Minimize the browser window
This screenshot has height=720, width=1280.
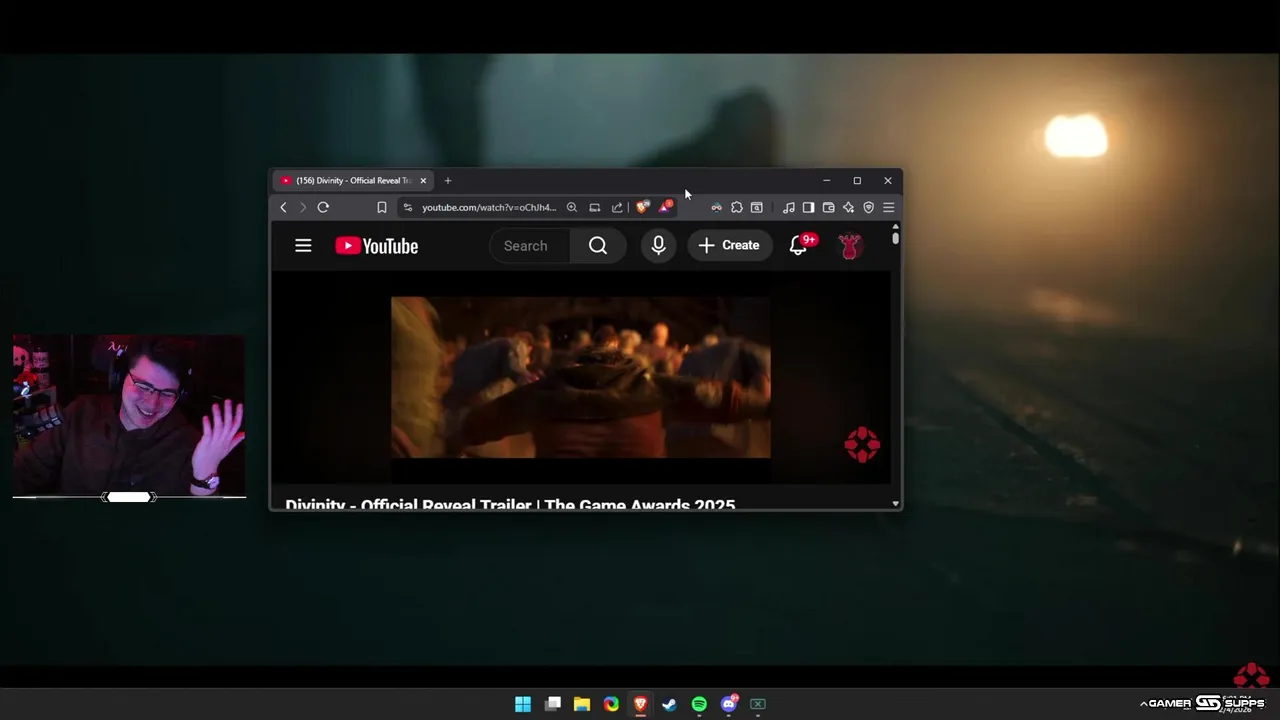826,181
